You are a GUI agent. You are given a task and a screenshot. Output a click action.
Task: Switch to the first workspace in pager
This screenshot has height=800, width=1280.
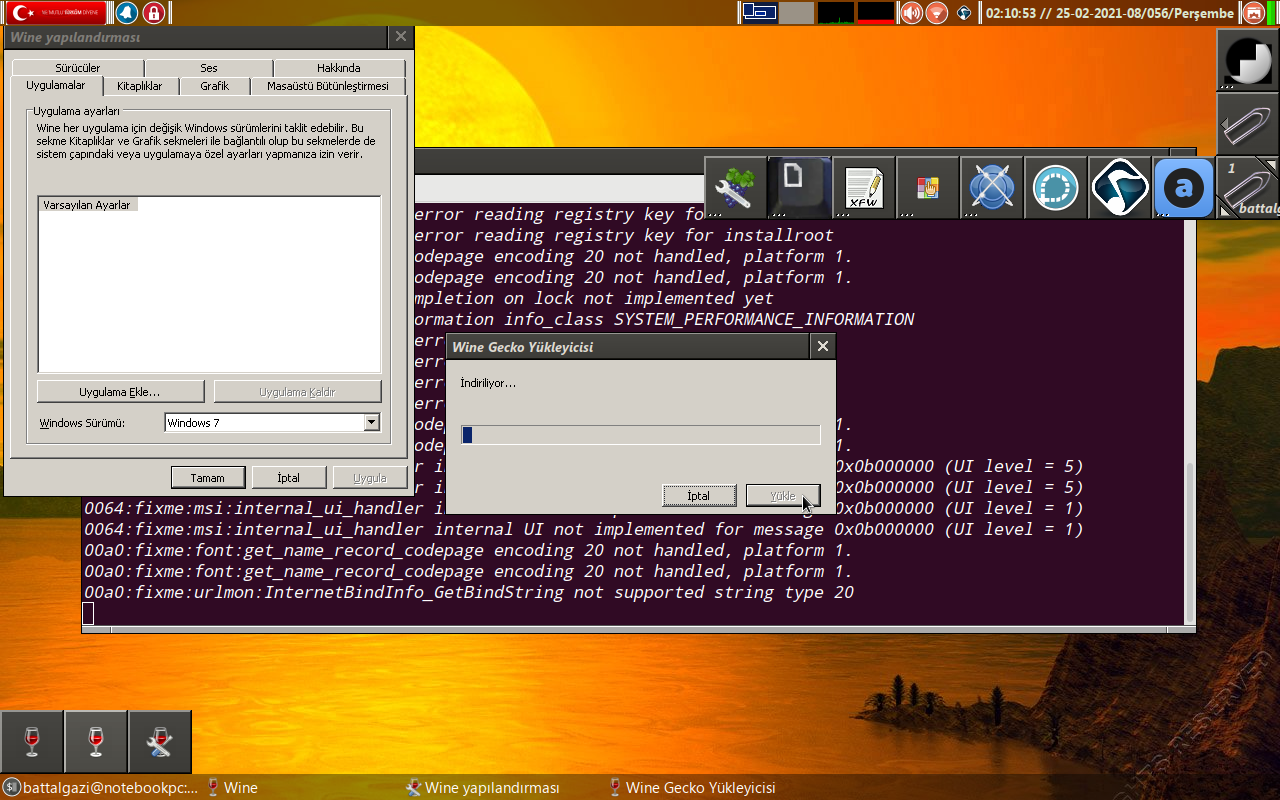click(759, 13)
